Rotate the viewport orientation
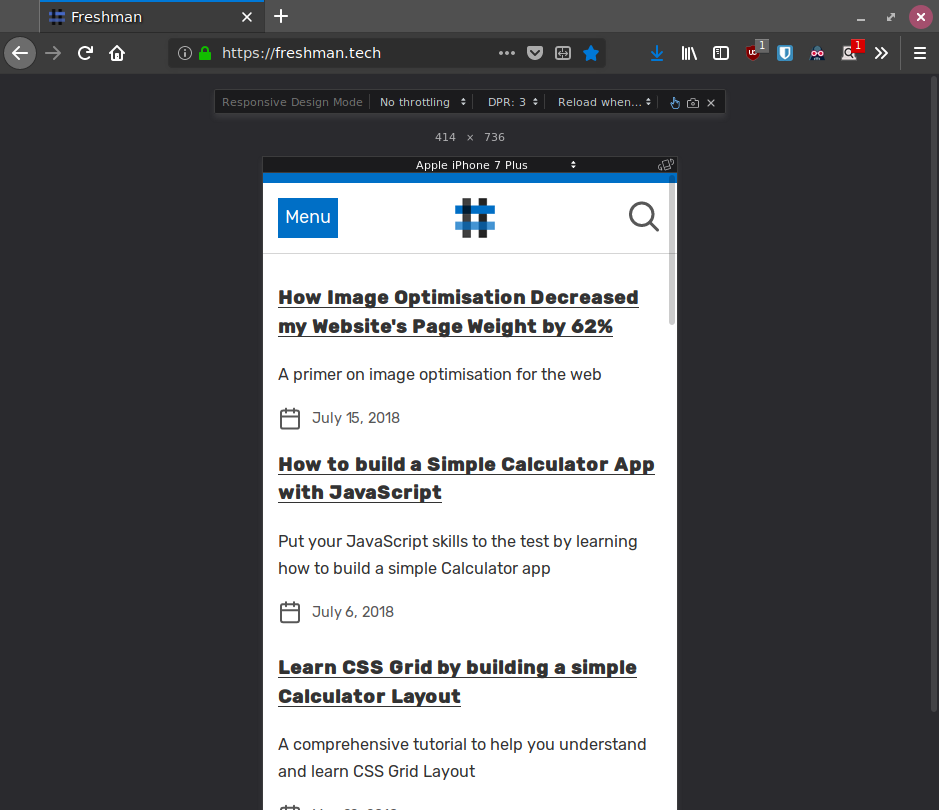This screenshot has width=939, height=810. click(666, 165)
